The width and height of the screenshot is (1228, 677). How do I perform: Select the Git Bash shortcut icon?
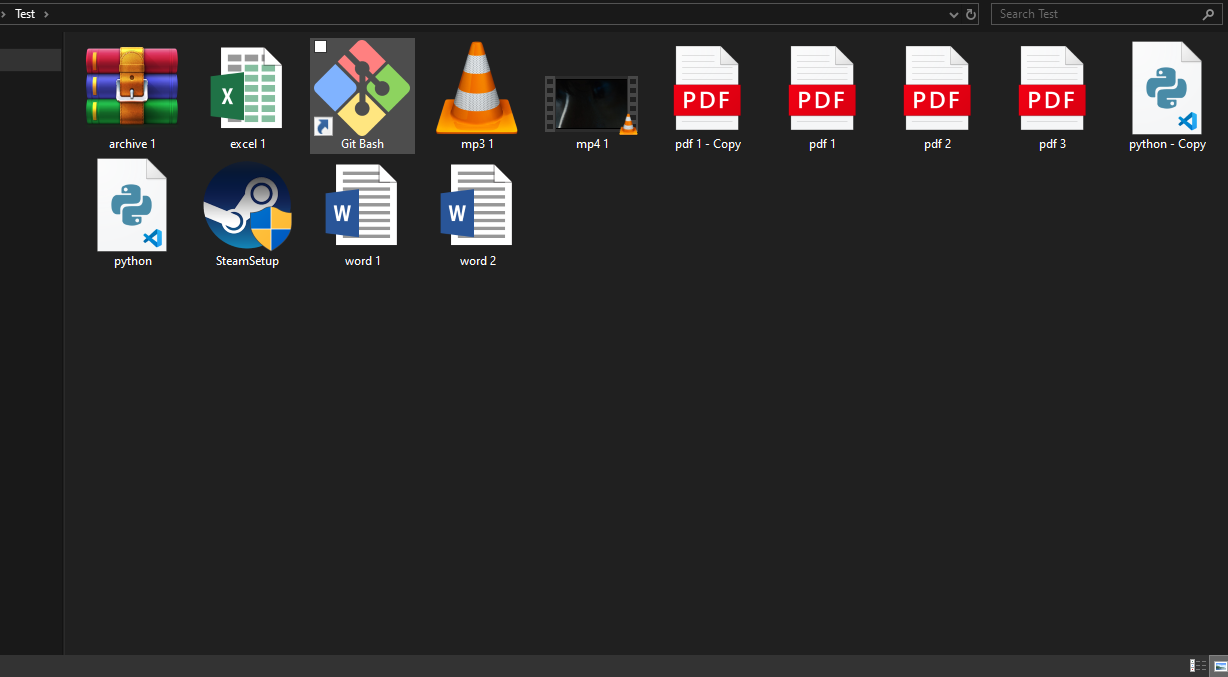362,87
